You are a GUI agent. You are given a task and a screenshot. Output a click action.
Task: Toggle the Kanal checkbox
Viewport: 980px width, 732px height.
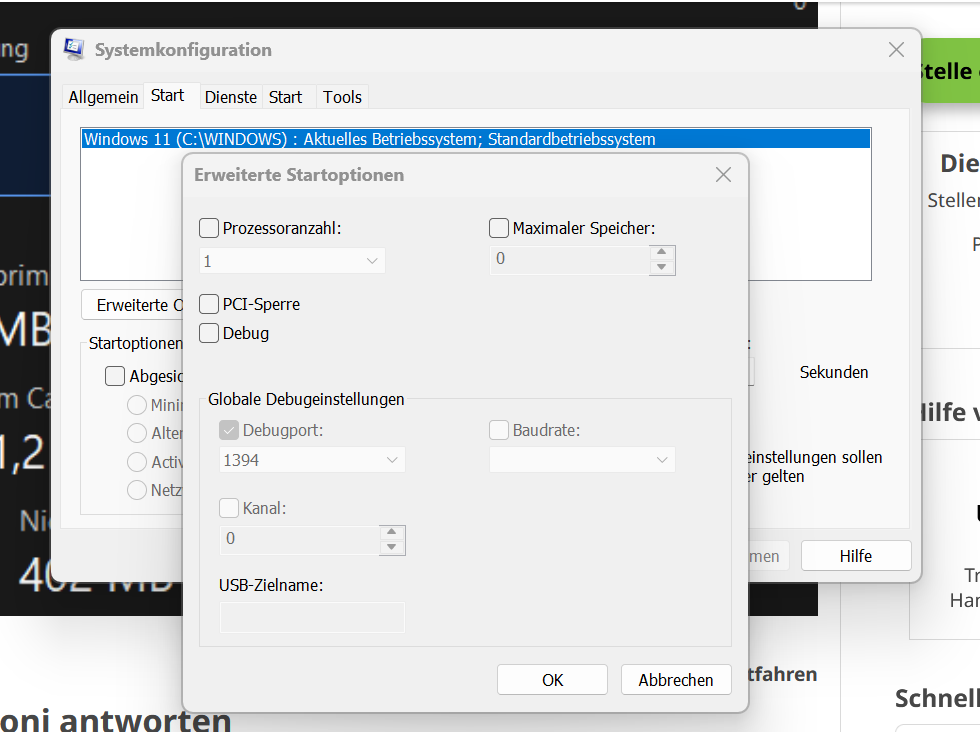pyautogui.click(x=229, y=508)
